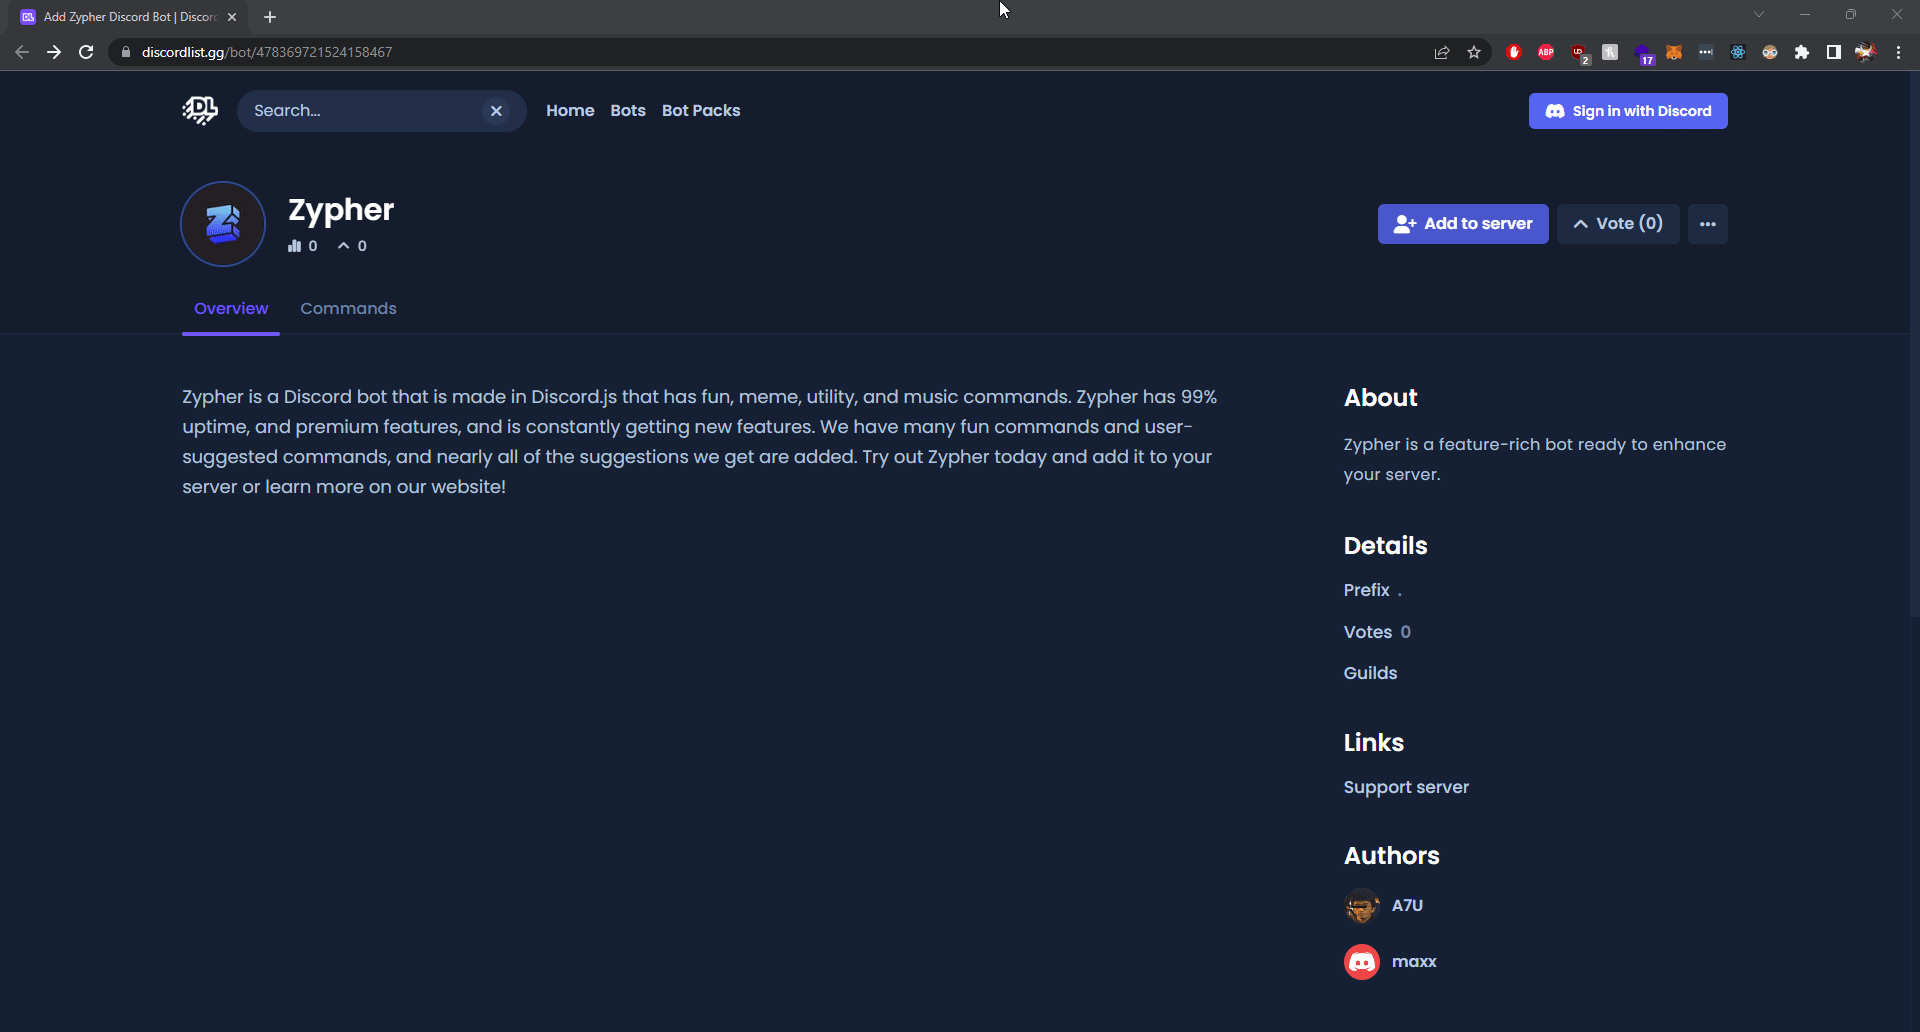Bookmark the page via the star icon
The height and width of the screenshot is (1032, 1920).
(1474, 52)
